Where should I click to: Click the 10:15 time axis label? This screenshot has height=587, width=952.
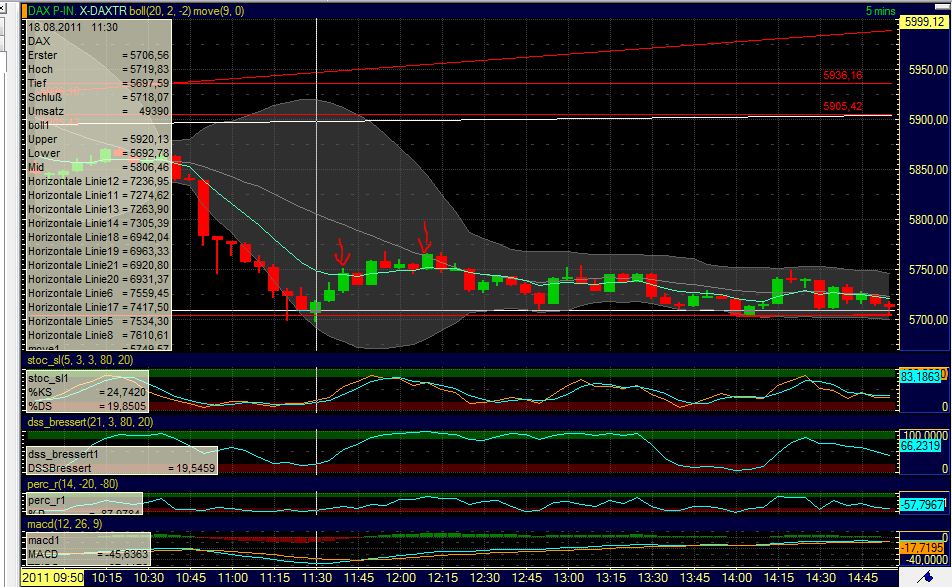107,577
